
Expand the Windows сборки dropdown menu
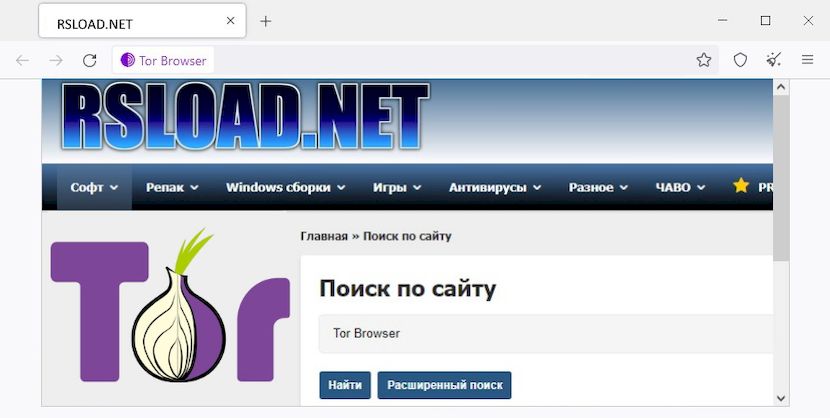click(x=285, y=187)
